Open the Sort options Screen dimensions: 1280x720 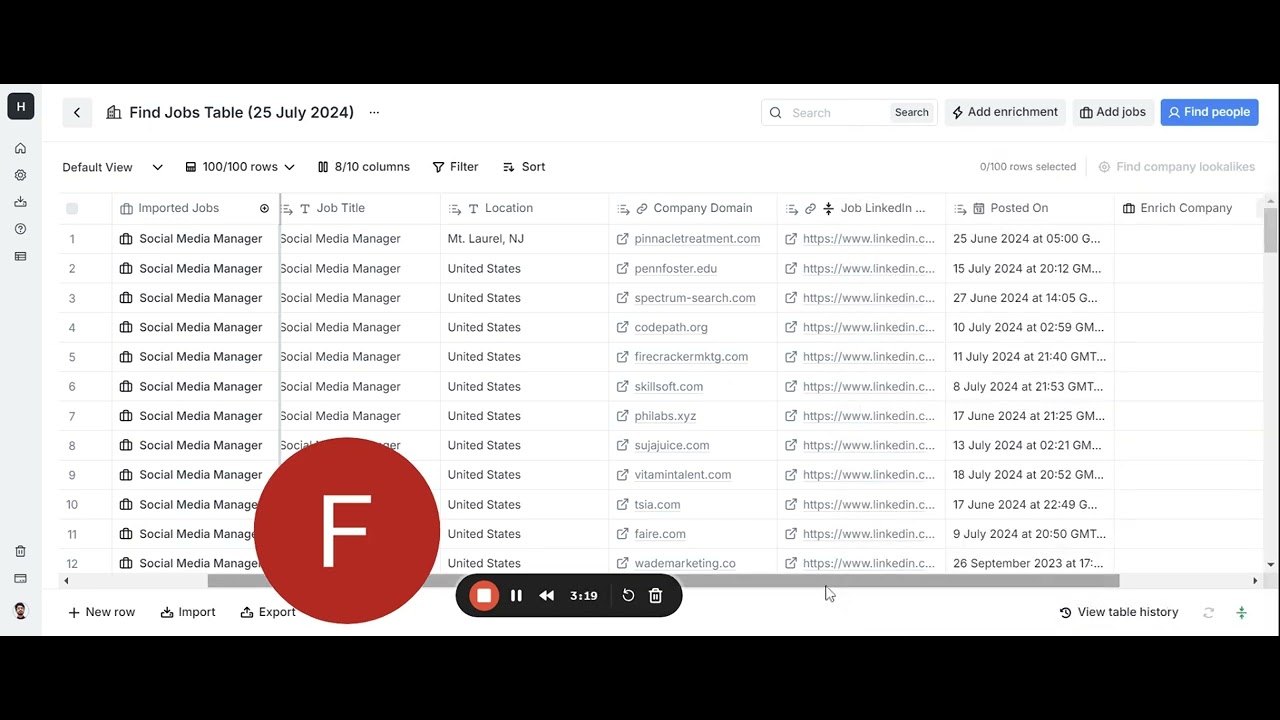pyautogui.click(x=524, y=167)
